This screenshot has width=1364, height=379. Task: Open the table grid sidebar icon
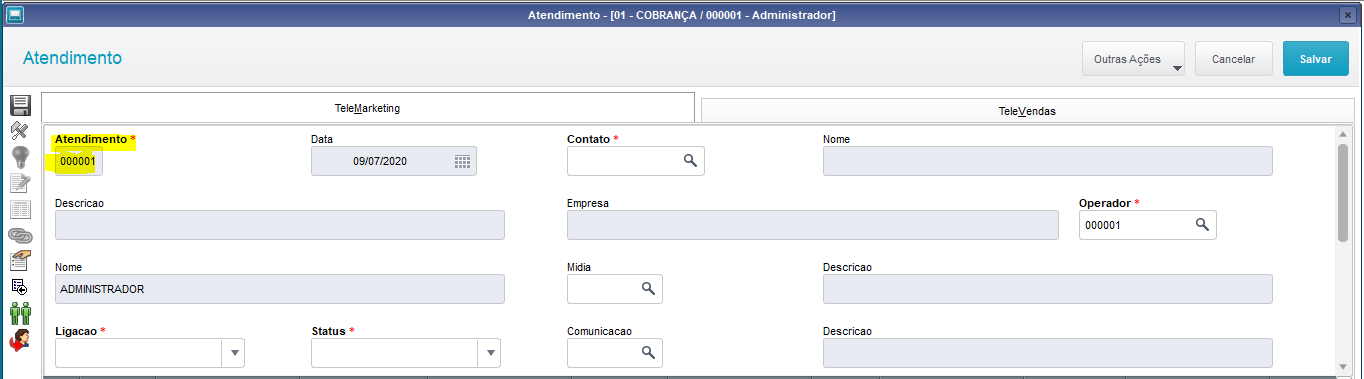coord(20,209)
